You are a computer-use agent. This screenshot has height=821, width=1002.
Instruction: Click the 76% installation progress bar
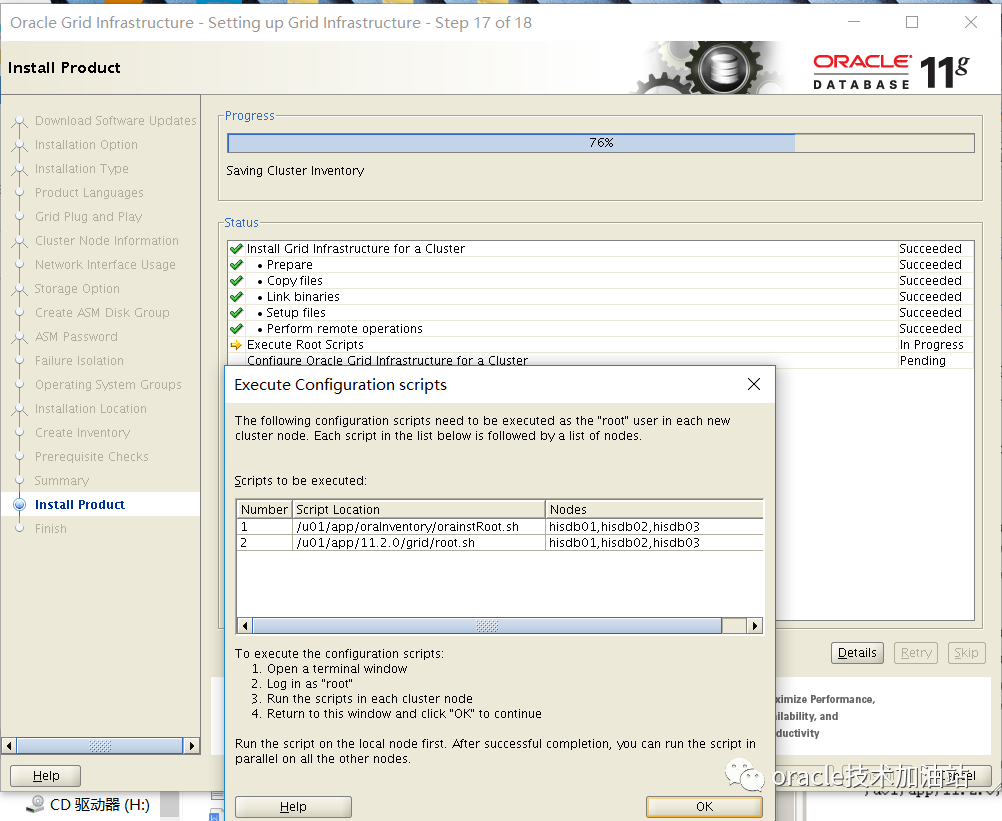click(x=601, y=142)
